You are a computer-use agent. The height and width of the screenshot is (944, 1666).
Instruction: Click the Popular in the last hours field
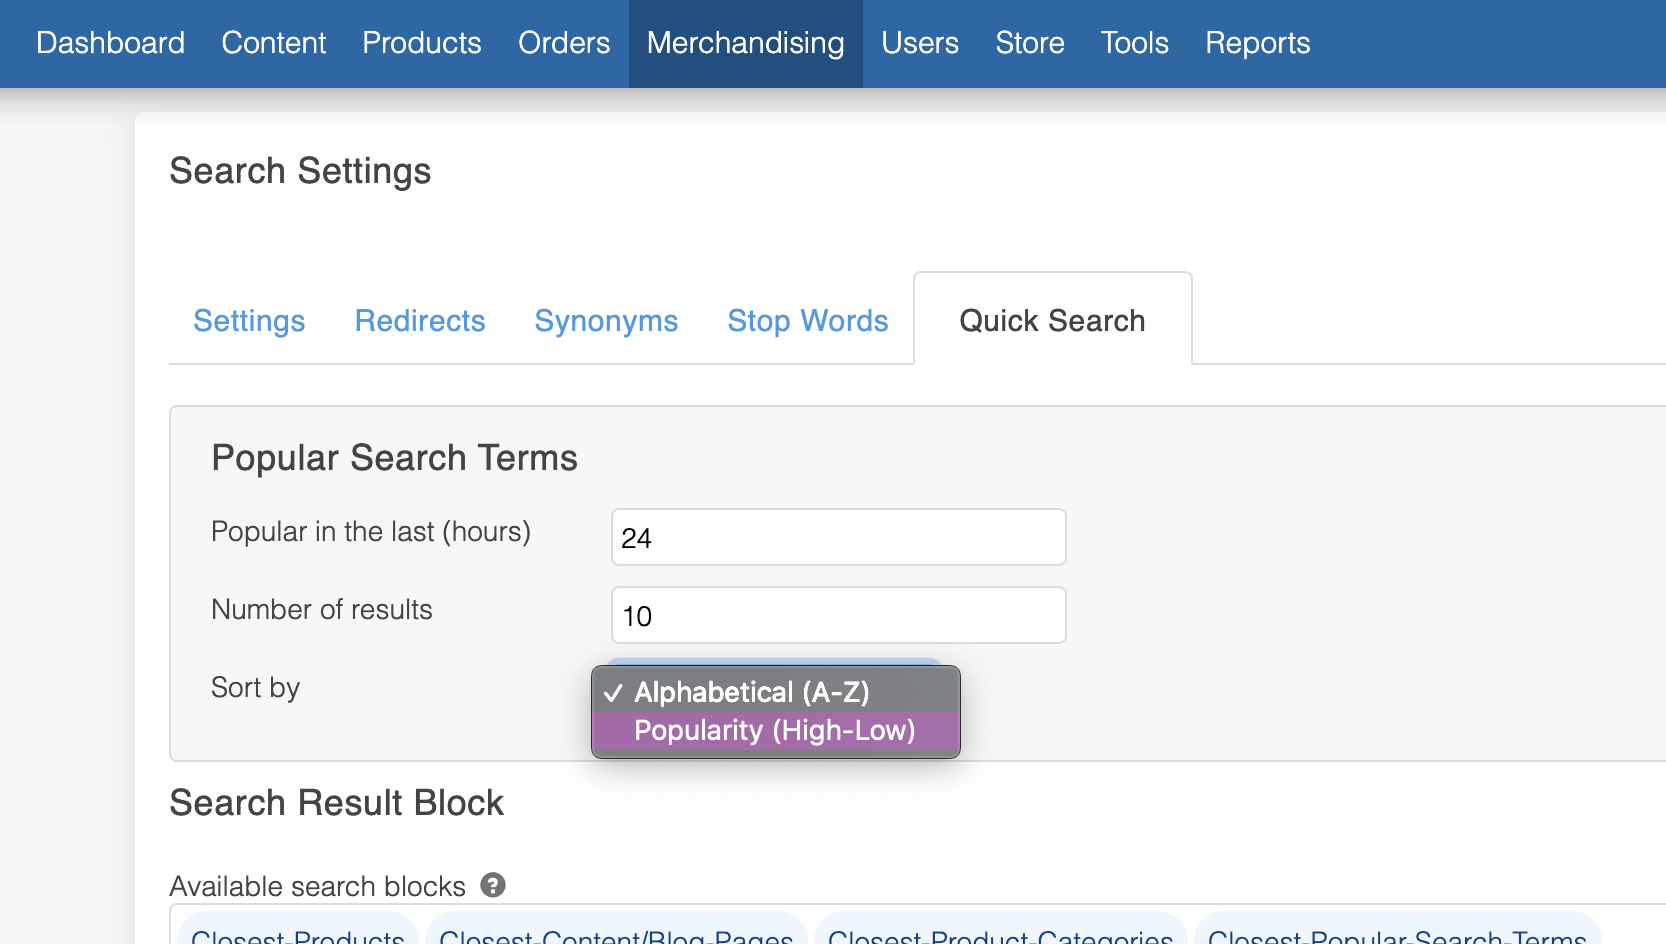[x=838, y=538]
